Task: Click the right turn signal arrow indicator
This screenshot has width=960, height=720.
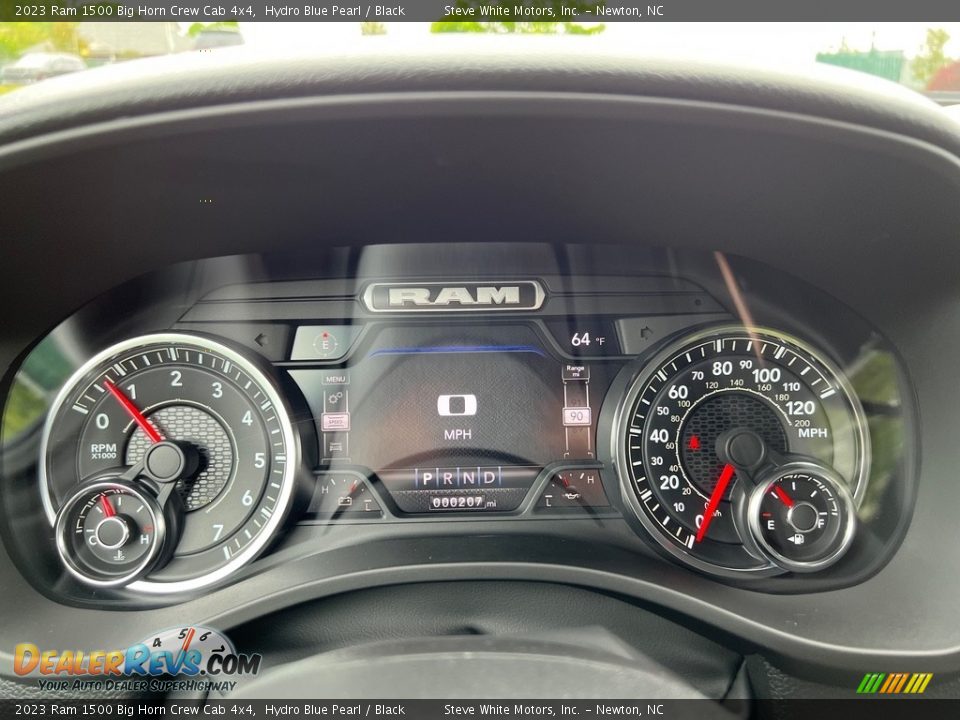Action: pyautogui.click(x=644, y=331)
